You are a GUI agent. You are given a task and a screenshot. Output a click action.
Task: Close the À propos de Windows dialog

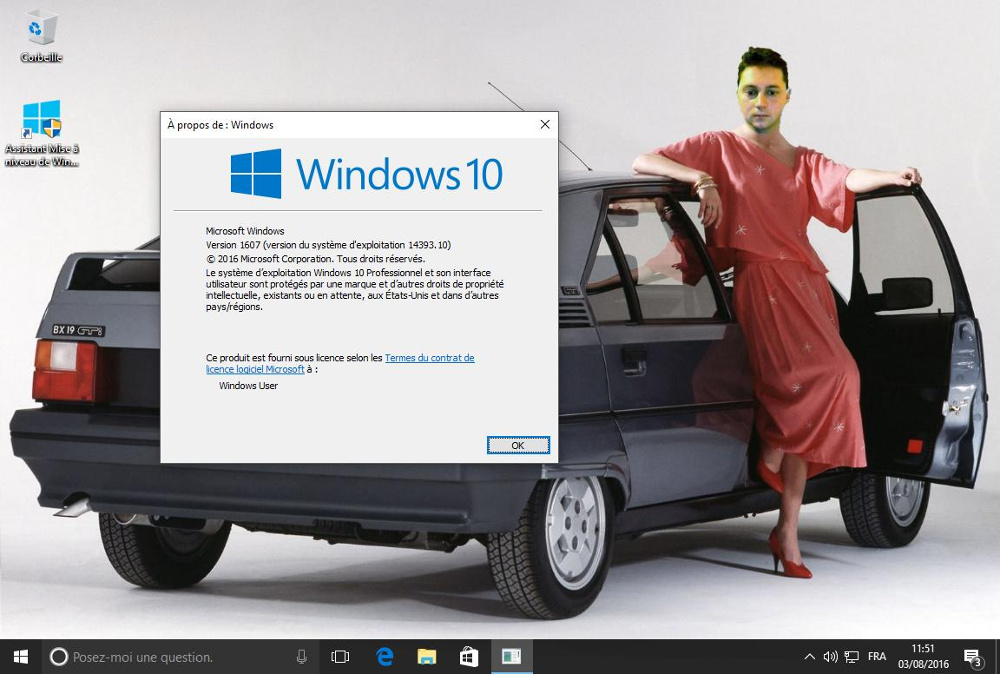(545, 124)
